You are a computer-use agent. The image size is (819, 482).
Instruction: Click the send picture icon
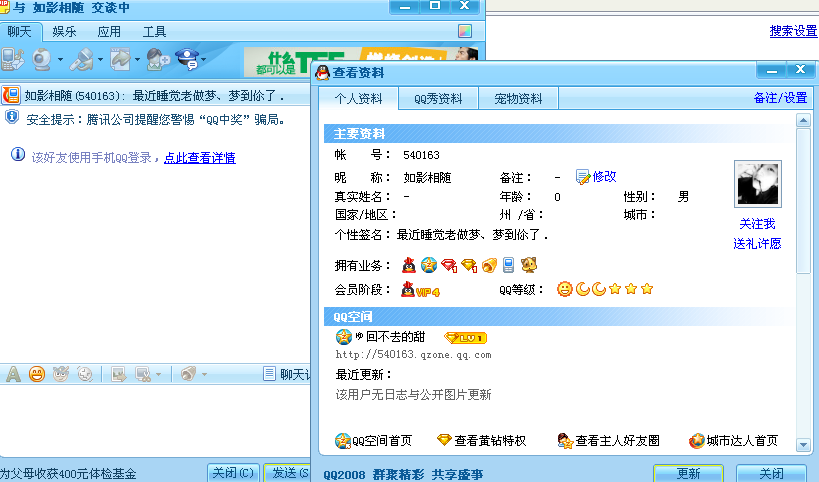click(119, 374)
